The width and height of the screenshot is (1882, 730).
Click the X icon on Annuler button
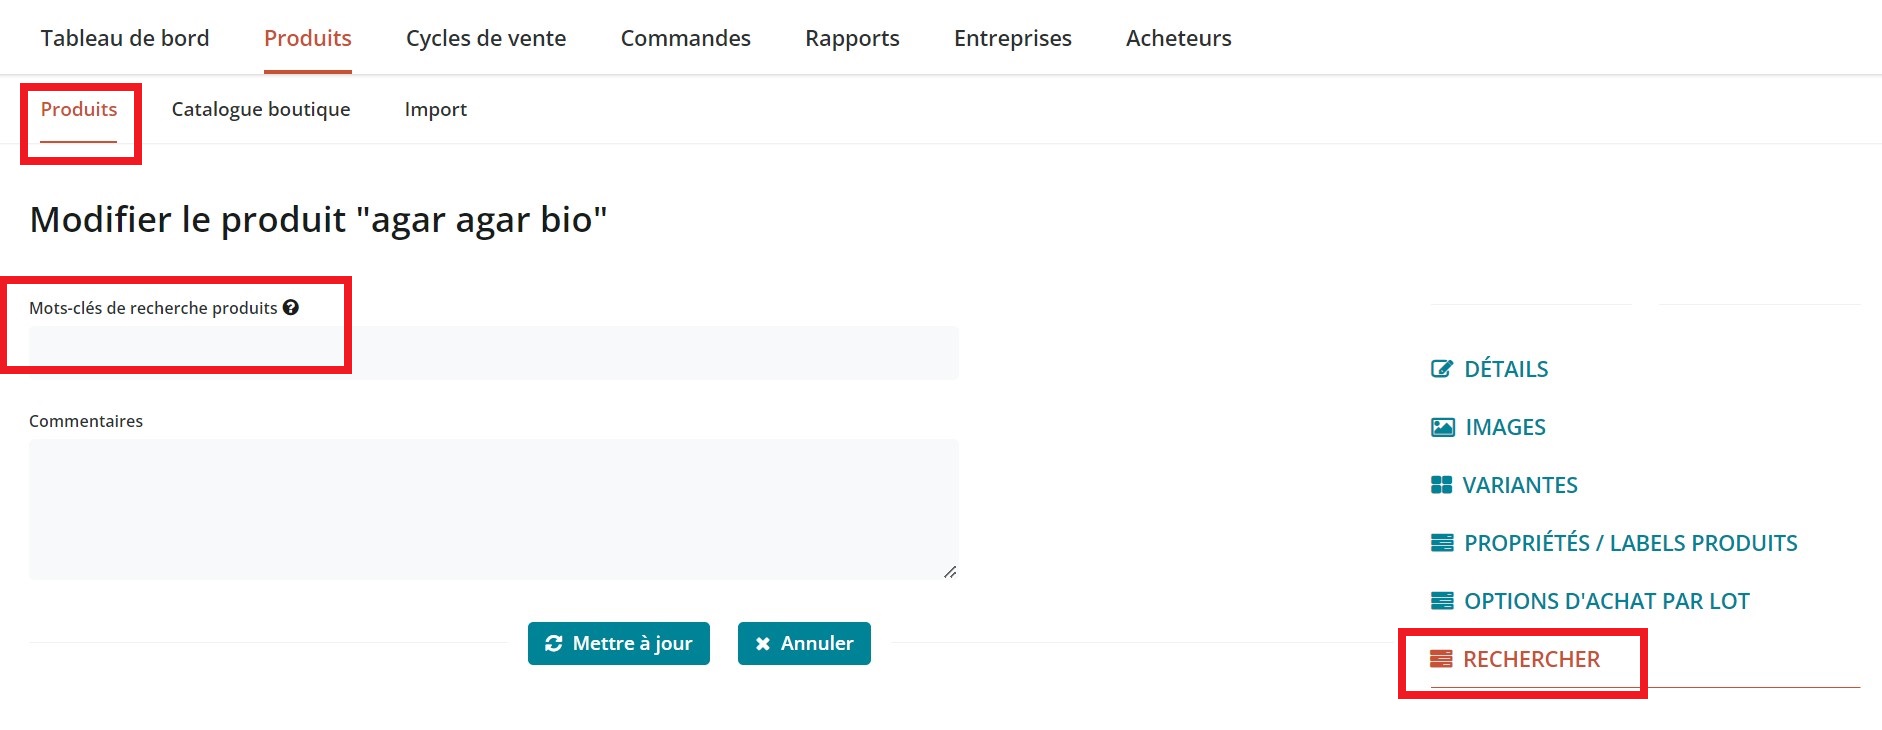[762, 644]
